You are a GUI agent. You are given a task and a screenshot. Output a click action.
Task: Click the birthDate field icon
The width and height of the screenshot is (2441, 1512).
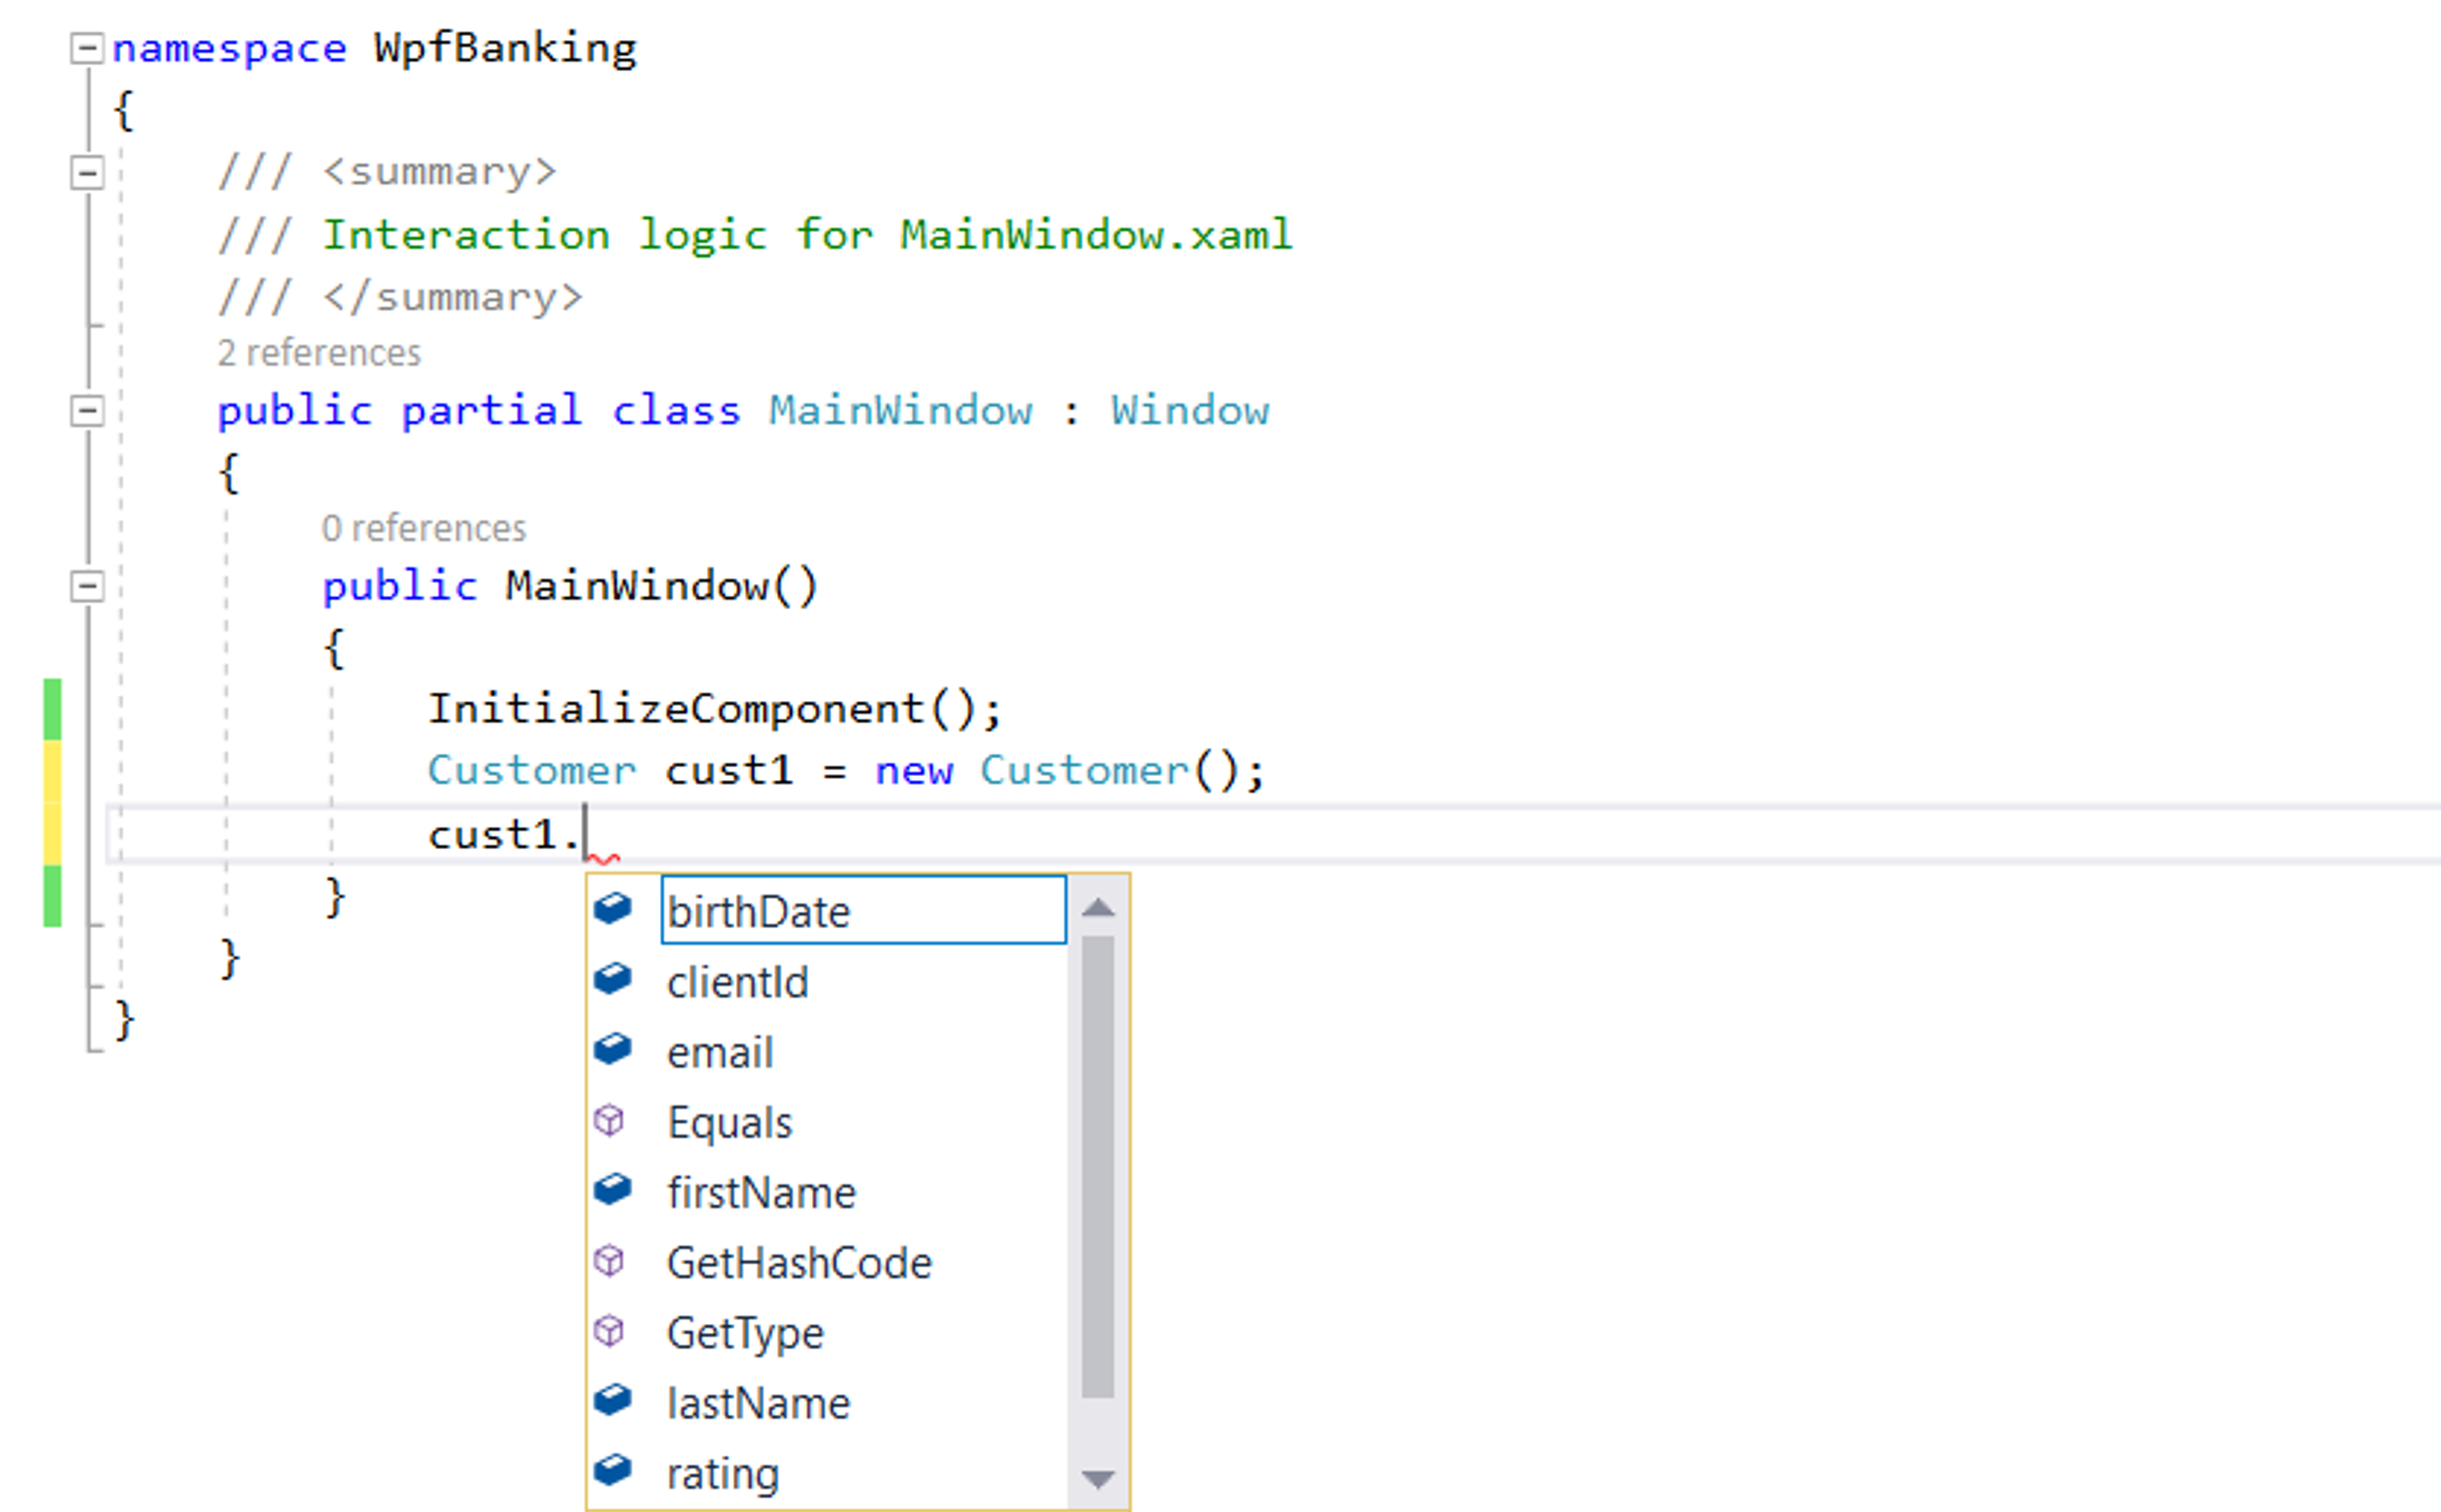pos(612,908)
